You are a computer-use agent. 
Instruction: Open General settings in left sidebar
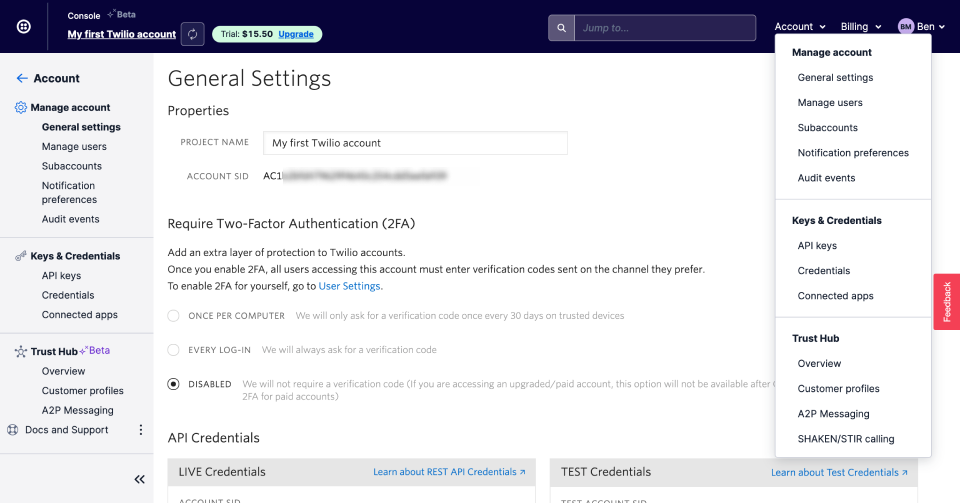tap(81, 127)
